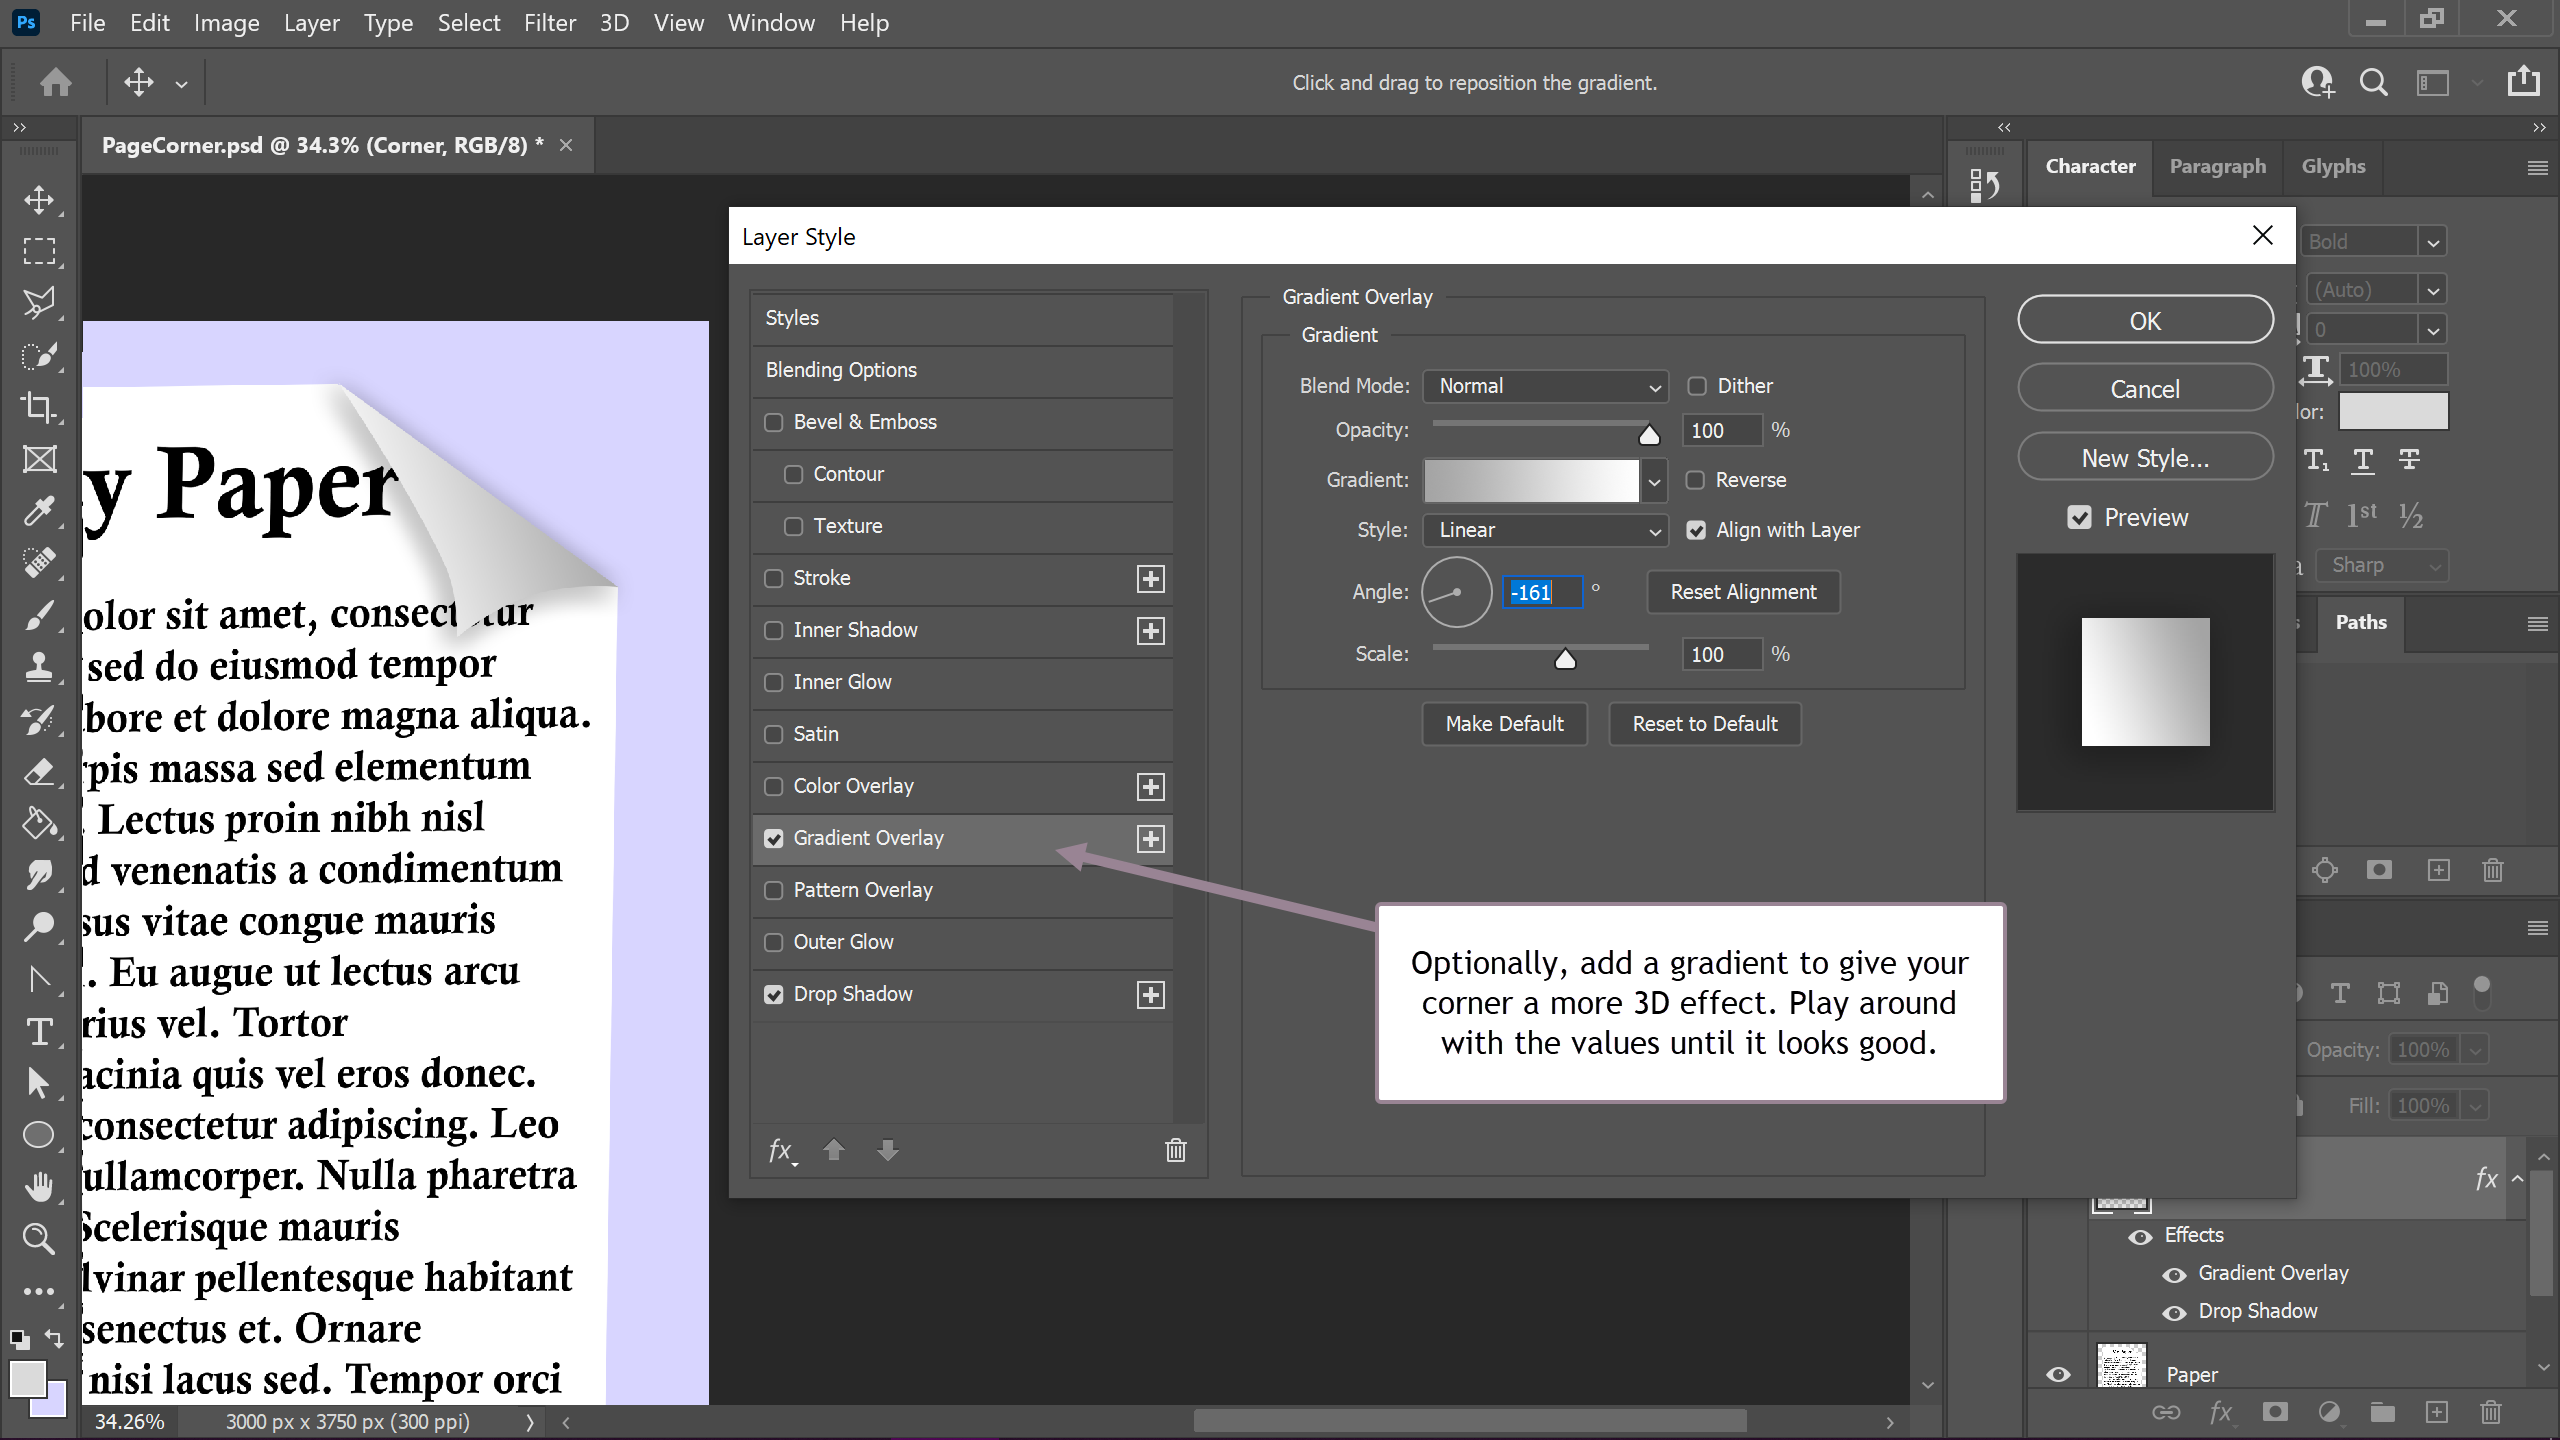Image resolution: width=2560 pixels, height=1440 pixels.
Task: Hide the Drop Shadow effect eye icon
Action: (2174, 1312)
